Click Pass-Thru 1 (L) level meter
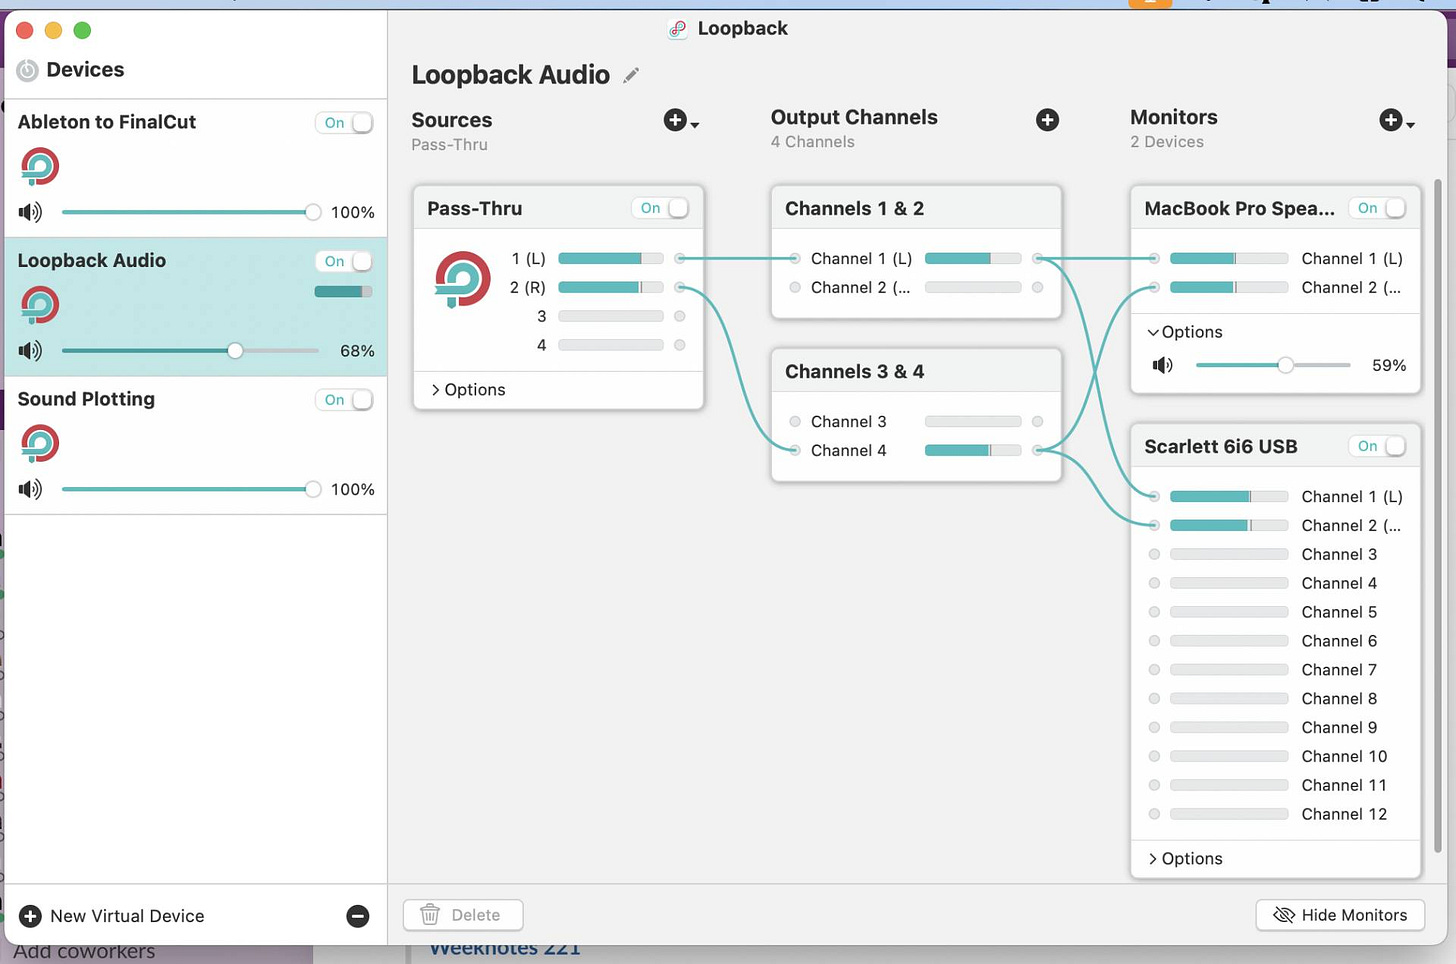Image resolution: width=1456 pixels, height=964 pixels. 611,258
